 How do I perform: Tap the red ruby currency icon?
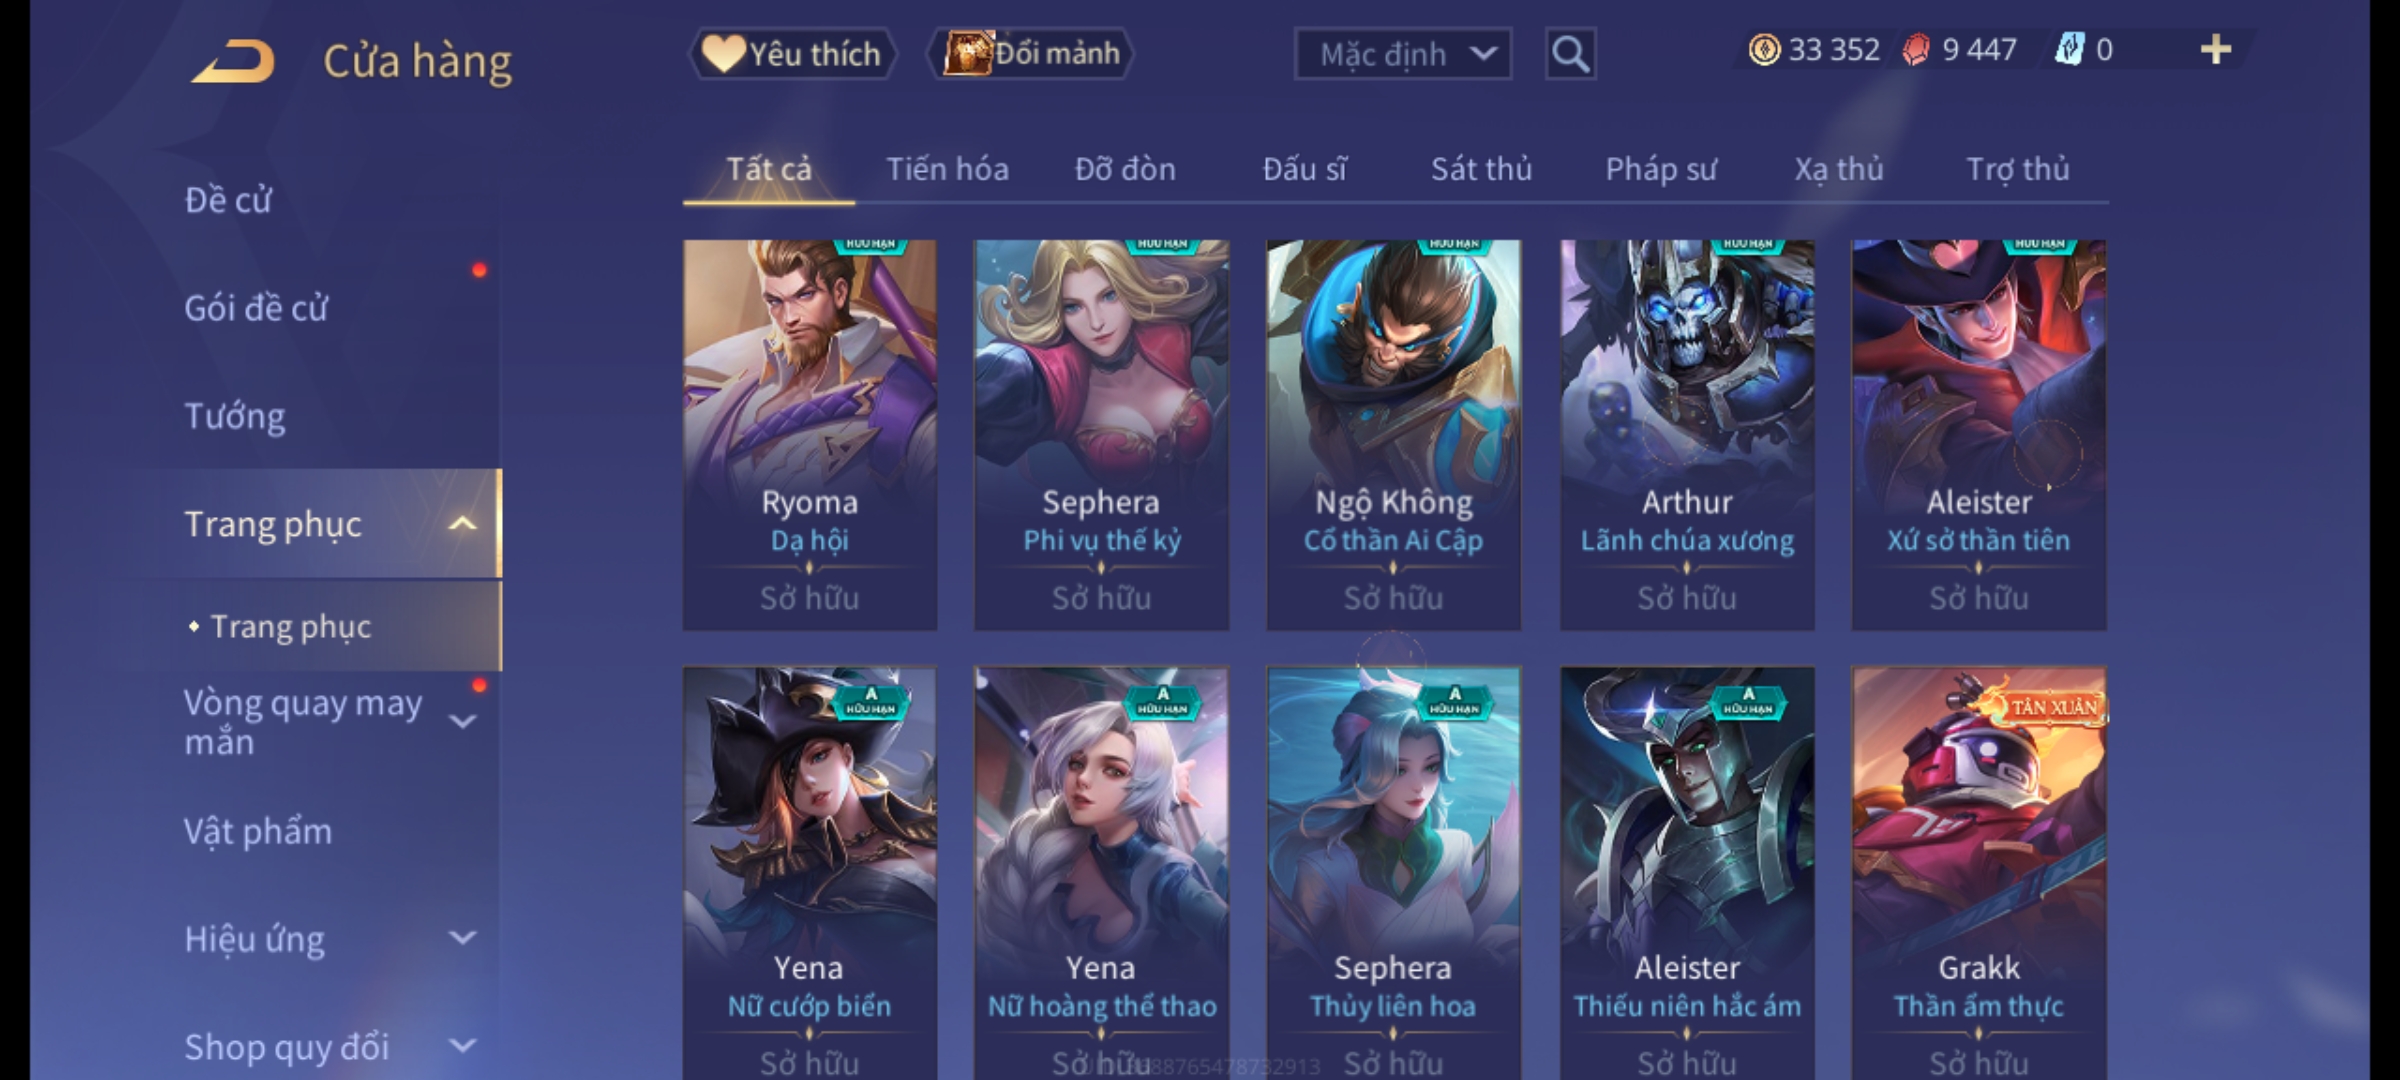click(1916, 50)
